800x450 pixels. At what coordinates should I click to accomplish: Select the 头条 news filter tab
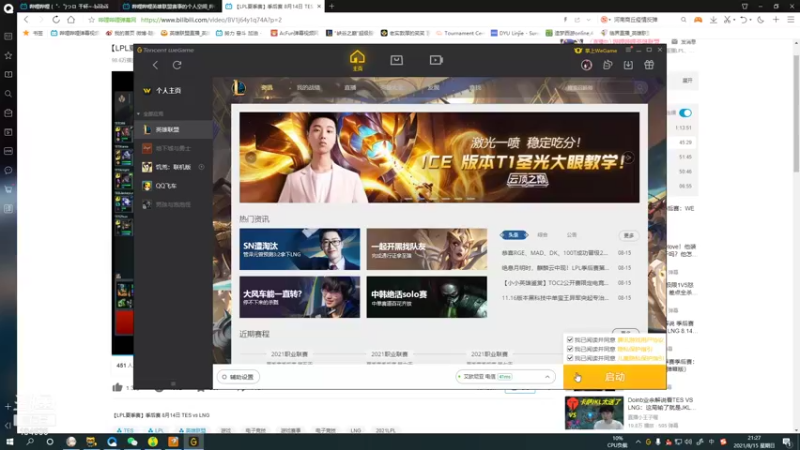[x=513, y=235]
